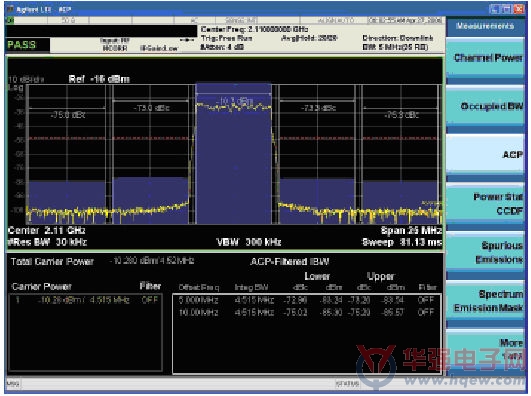This screenshot has width=531, height=396.
Task: Choose the ACP measurement softkey
Action: [486, 154]
